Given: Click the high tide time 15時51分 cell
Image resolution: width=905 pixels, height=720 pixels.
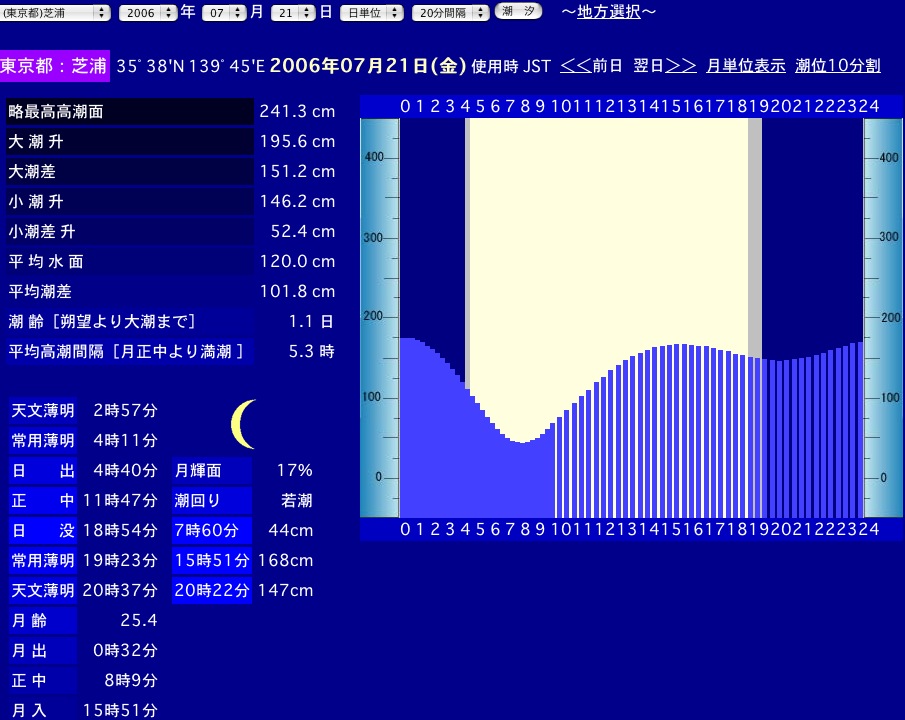Looking at the screenshot, I should [x=212, y=561].
